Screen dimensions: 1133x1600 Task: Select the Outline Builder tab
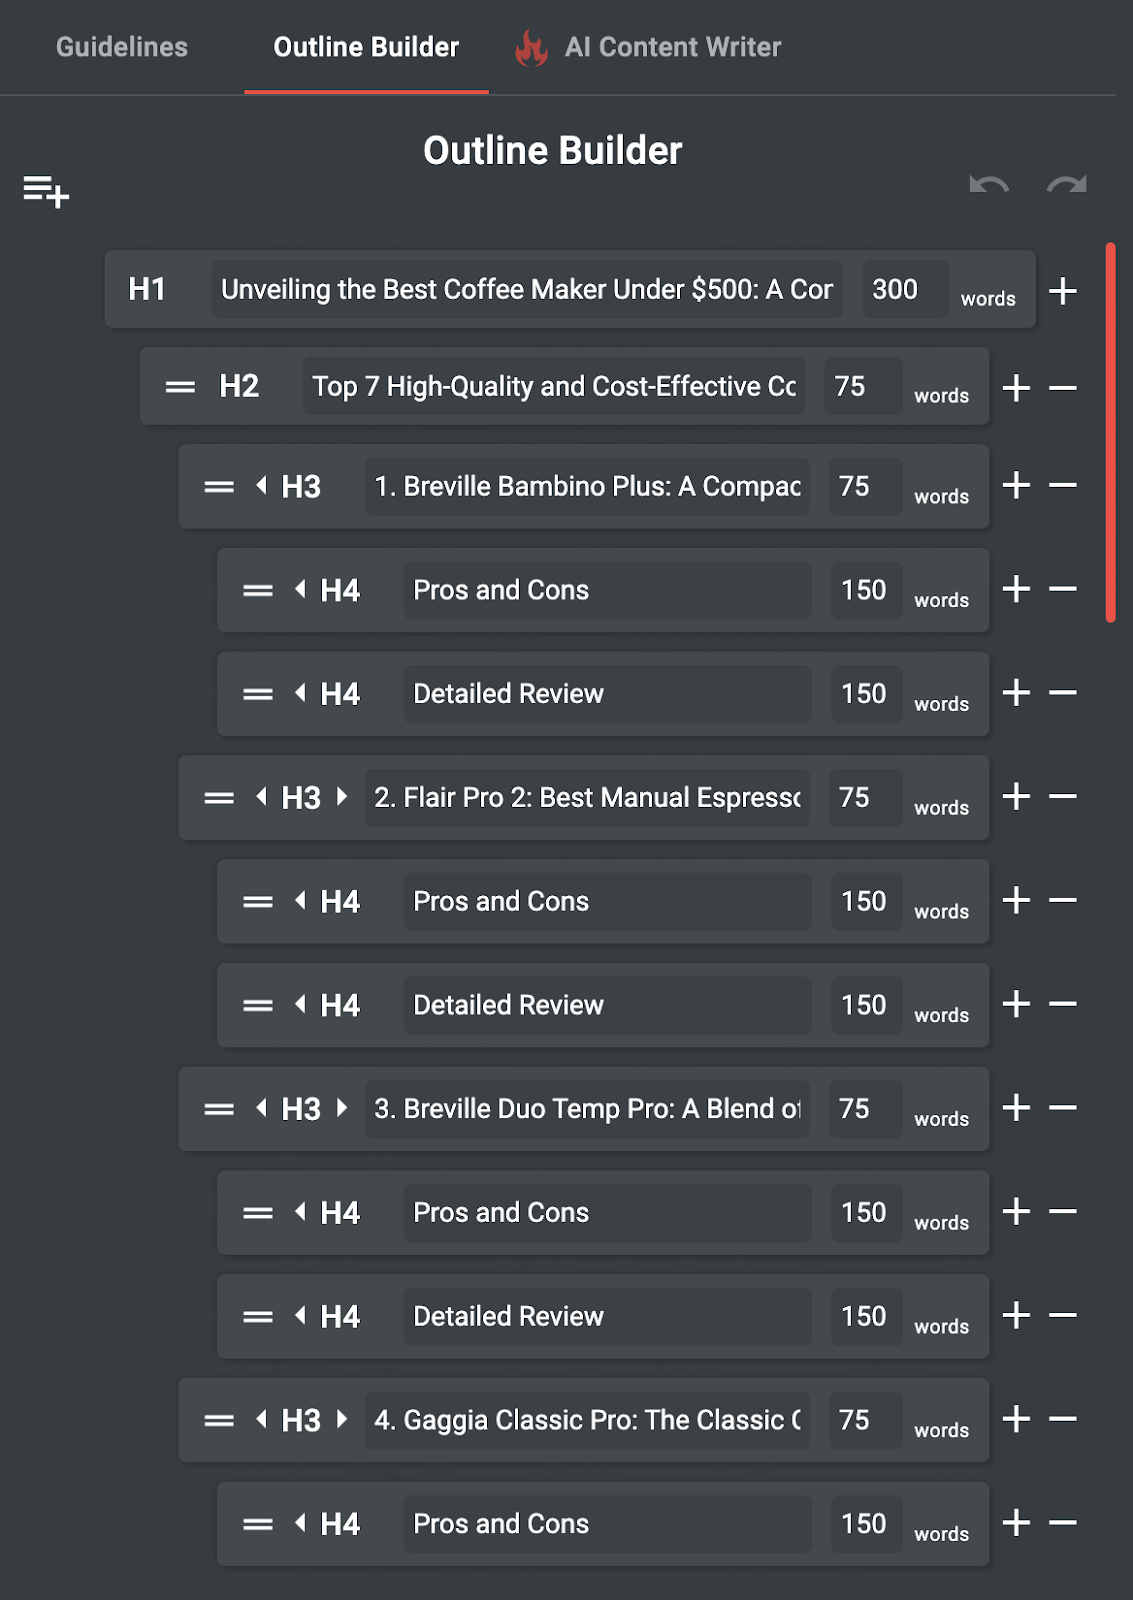point(366,47)
